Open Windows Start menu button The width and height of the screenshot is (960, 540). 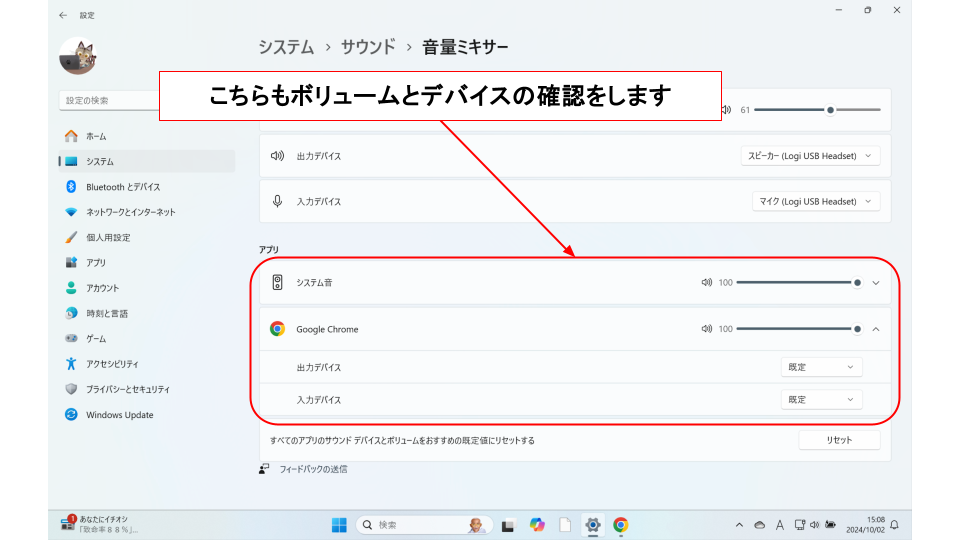click(339, 525)
